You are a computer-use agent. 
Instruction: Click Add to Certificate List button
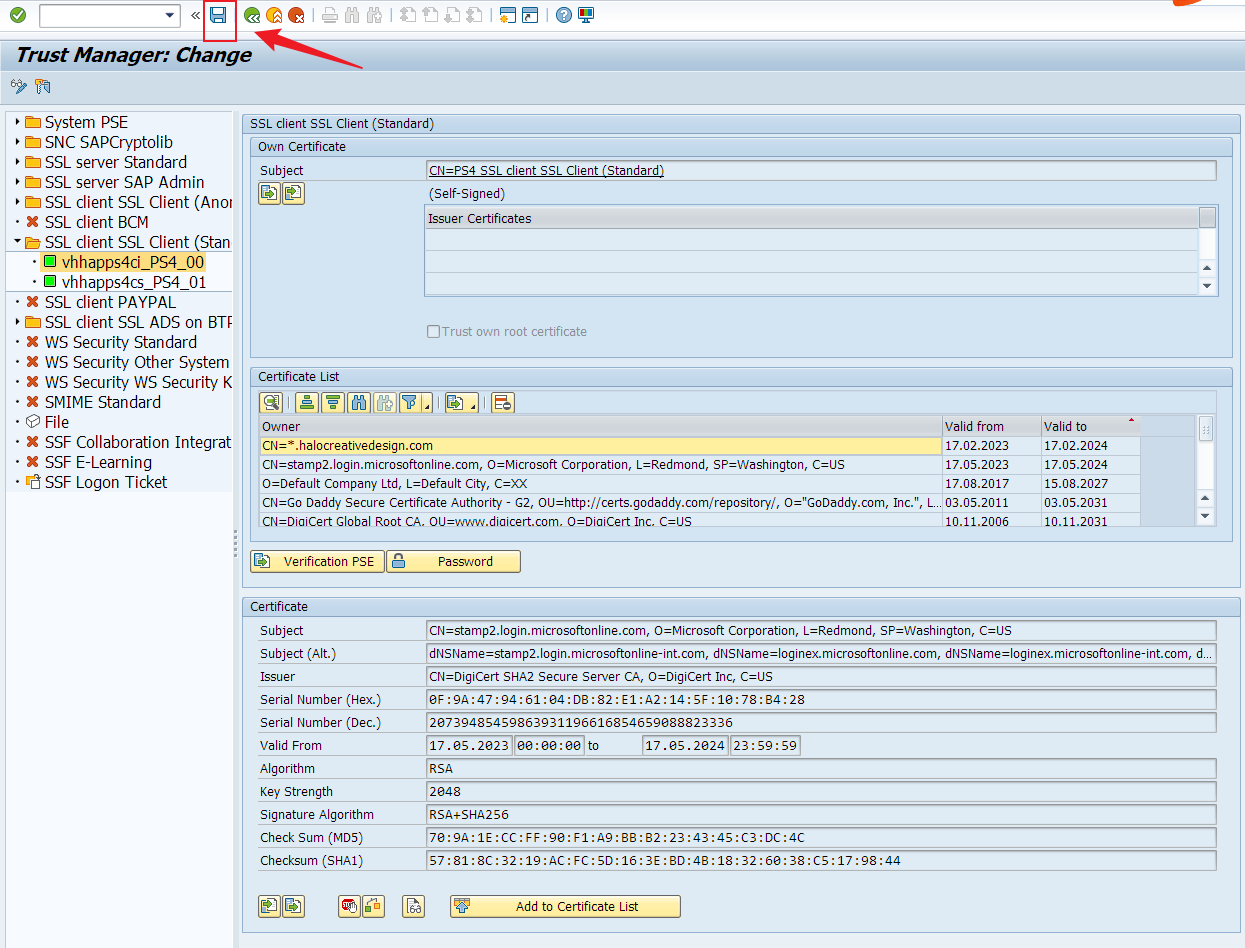pos(565,906)
